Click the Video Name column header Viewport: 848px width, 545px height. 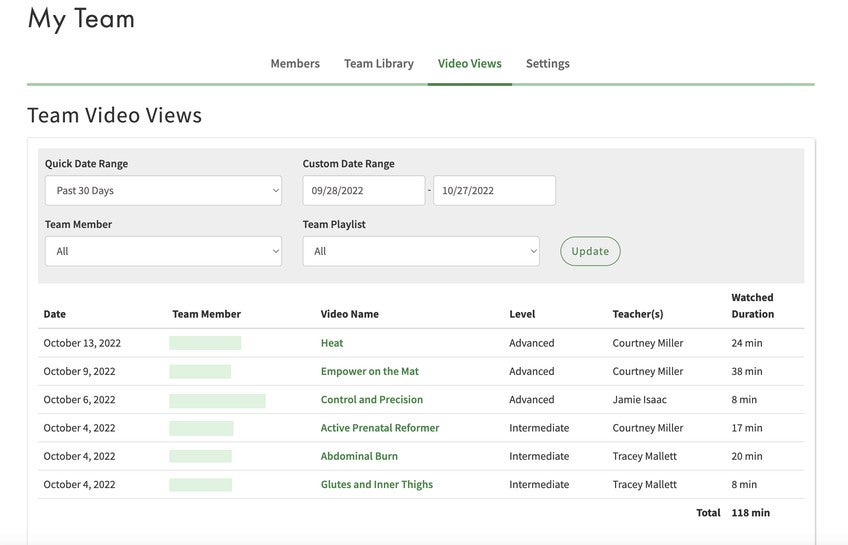point(349,314)
